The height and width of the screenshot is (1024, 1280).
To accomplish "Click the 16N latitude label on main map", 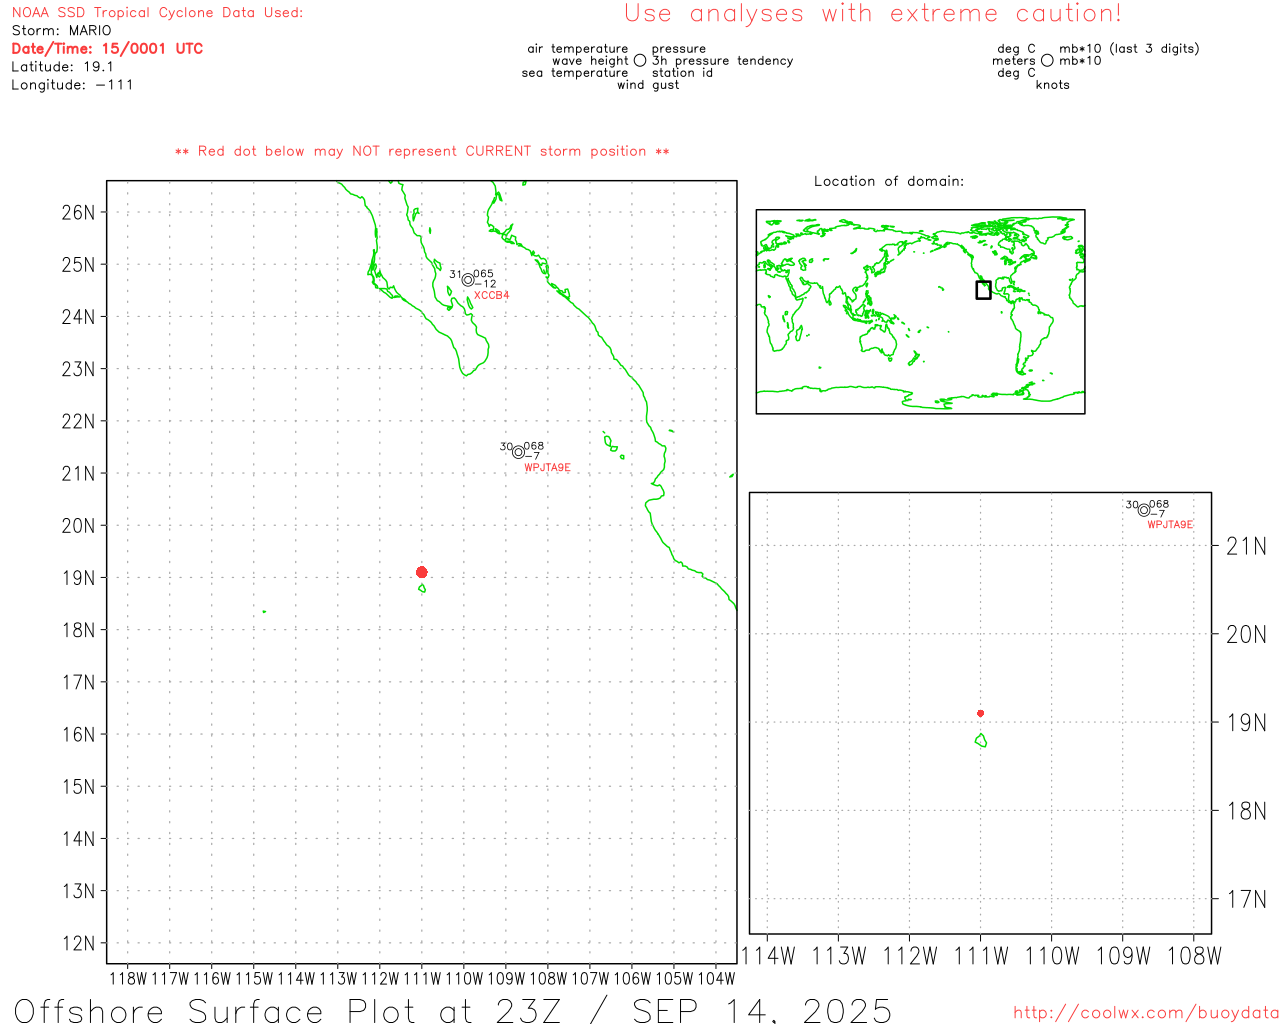I will (x=78, y=734).
